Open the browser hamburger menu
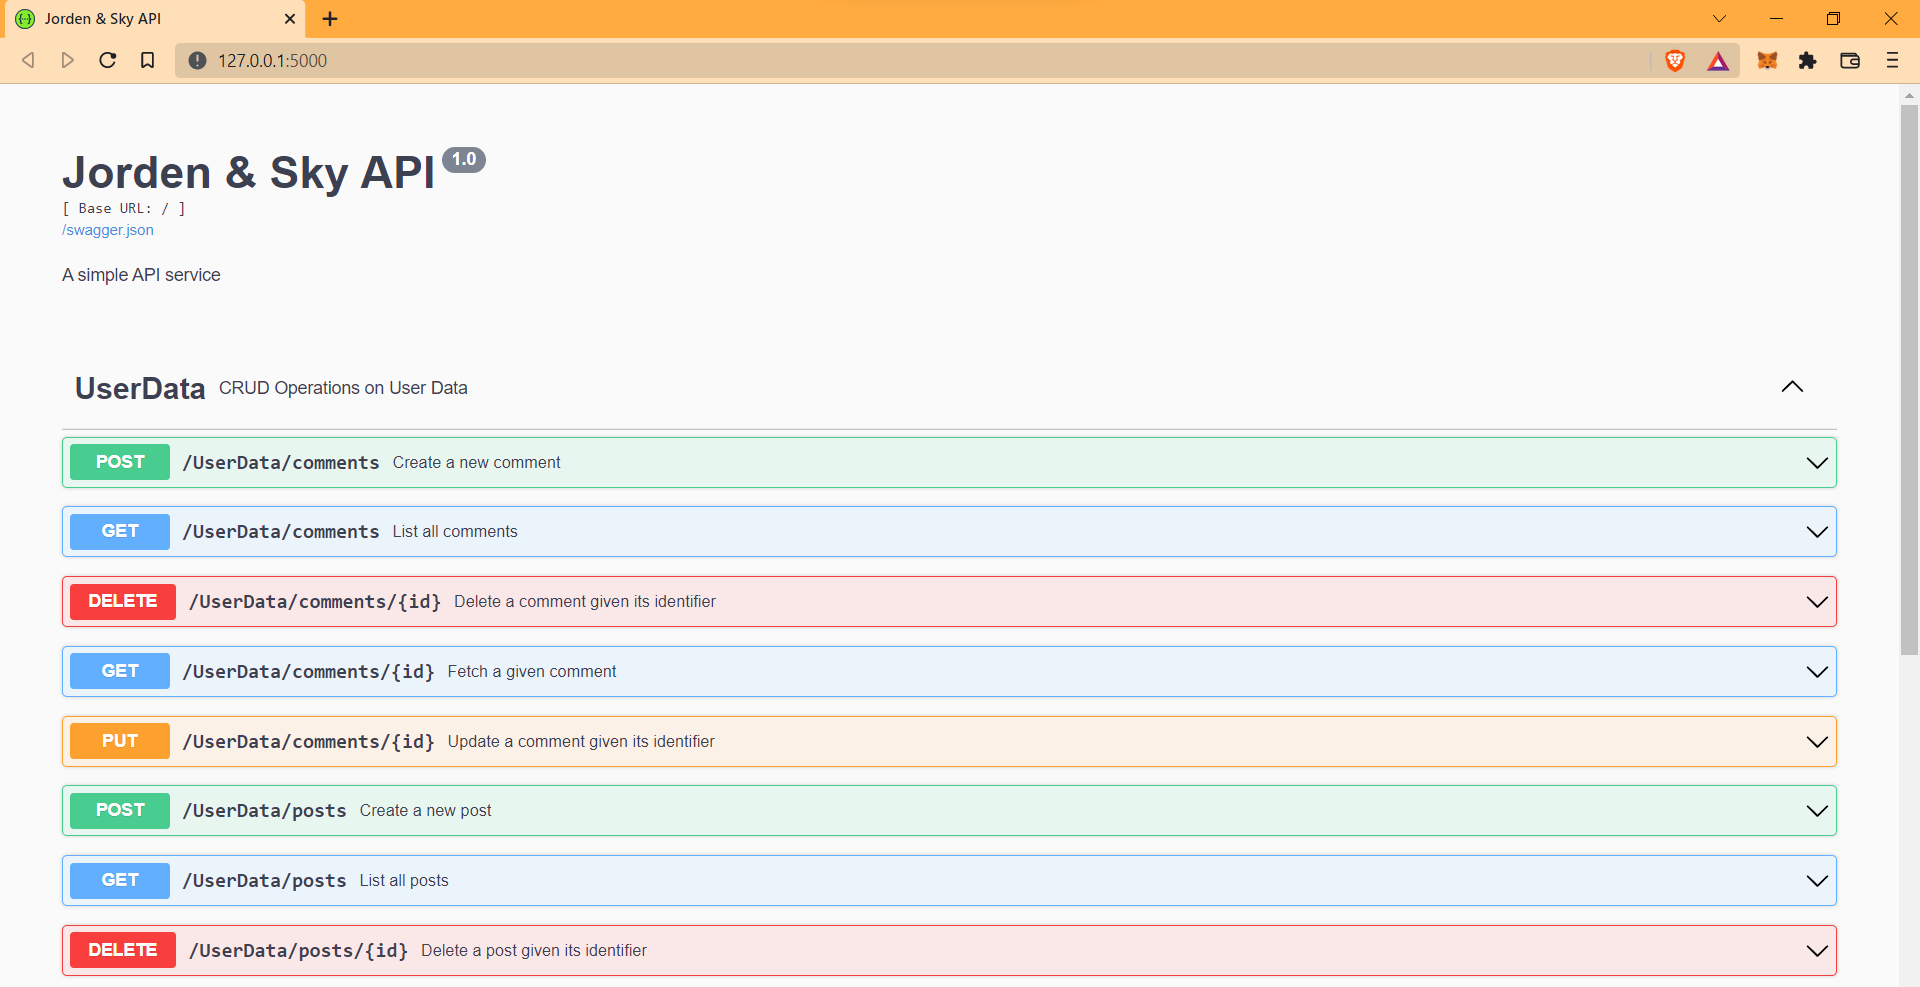Image resolution: width=1920 pixels, height=987 pixels. tap(1893, 60)
